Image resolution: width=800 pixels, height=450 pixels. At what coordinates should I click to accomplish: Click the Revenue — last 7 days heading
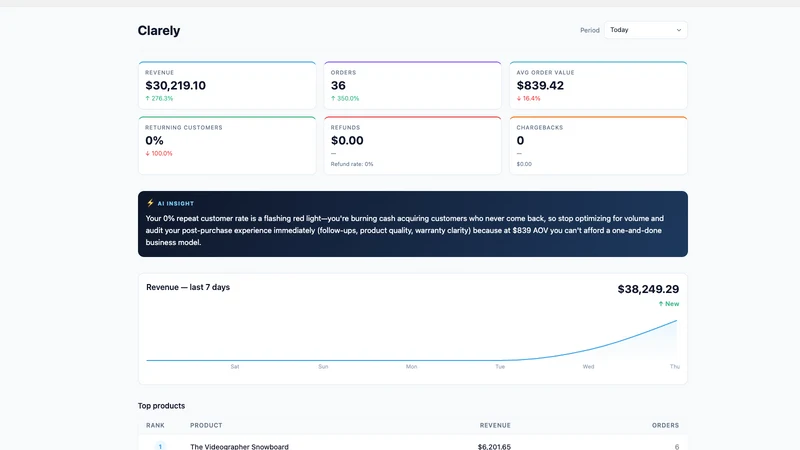click(188, 287)
